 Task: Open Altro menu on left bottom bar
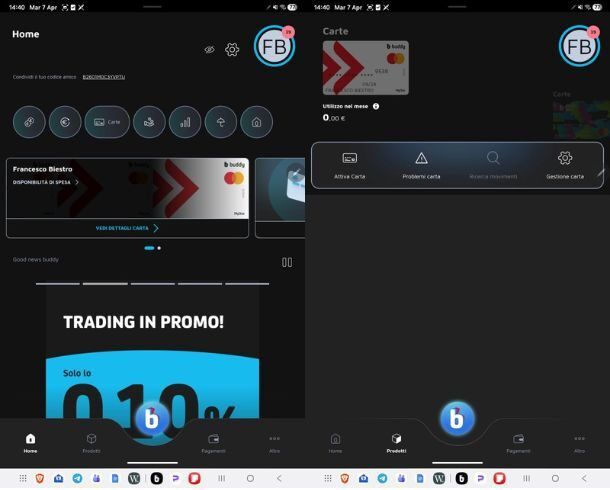pyautogui.click(x=274, y=442)
